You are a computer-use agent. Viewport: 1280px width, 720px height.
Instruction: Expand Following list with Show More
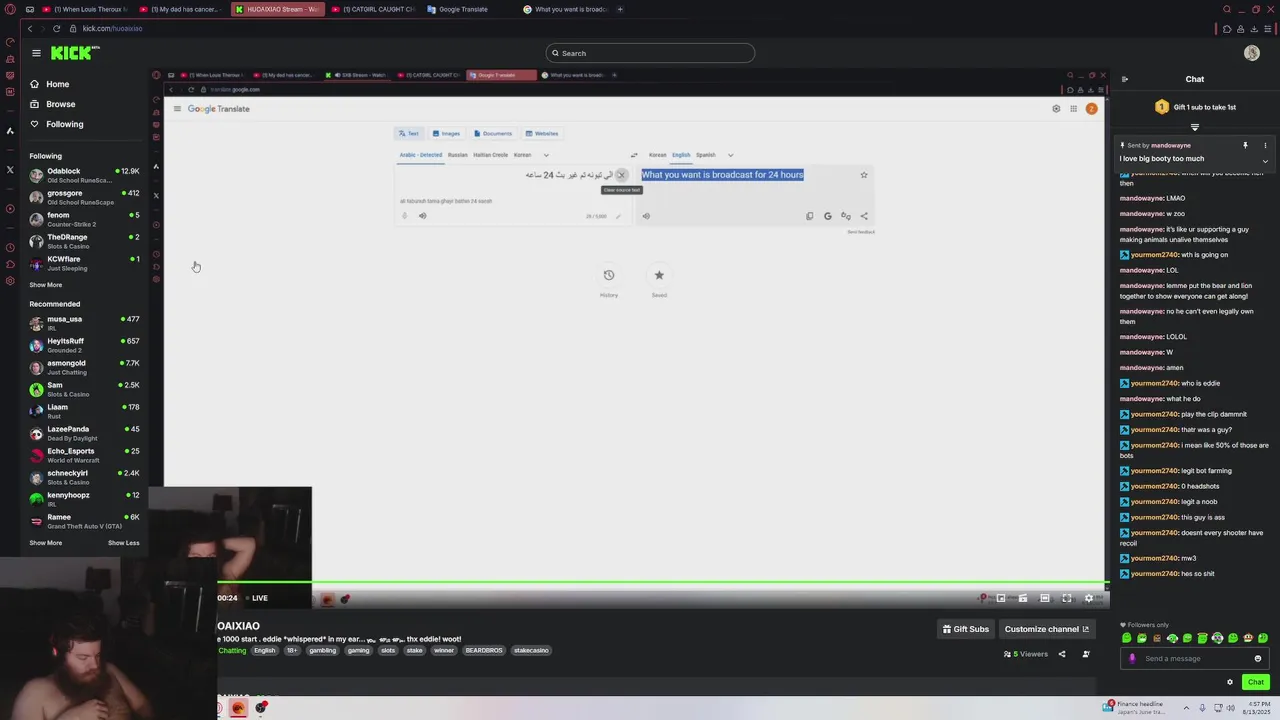click(45, 285)
